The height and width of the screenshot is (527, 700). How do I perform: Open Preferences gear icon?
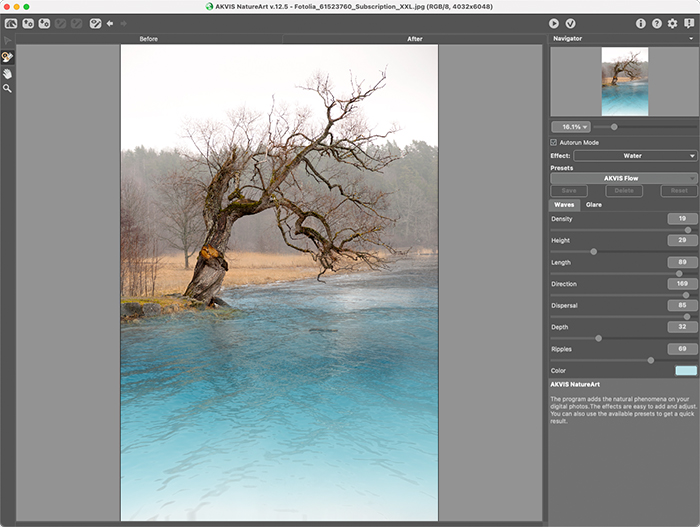(673, 23)
